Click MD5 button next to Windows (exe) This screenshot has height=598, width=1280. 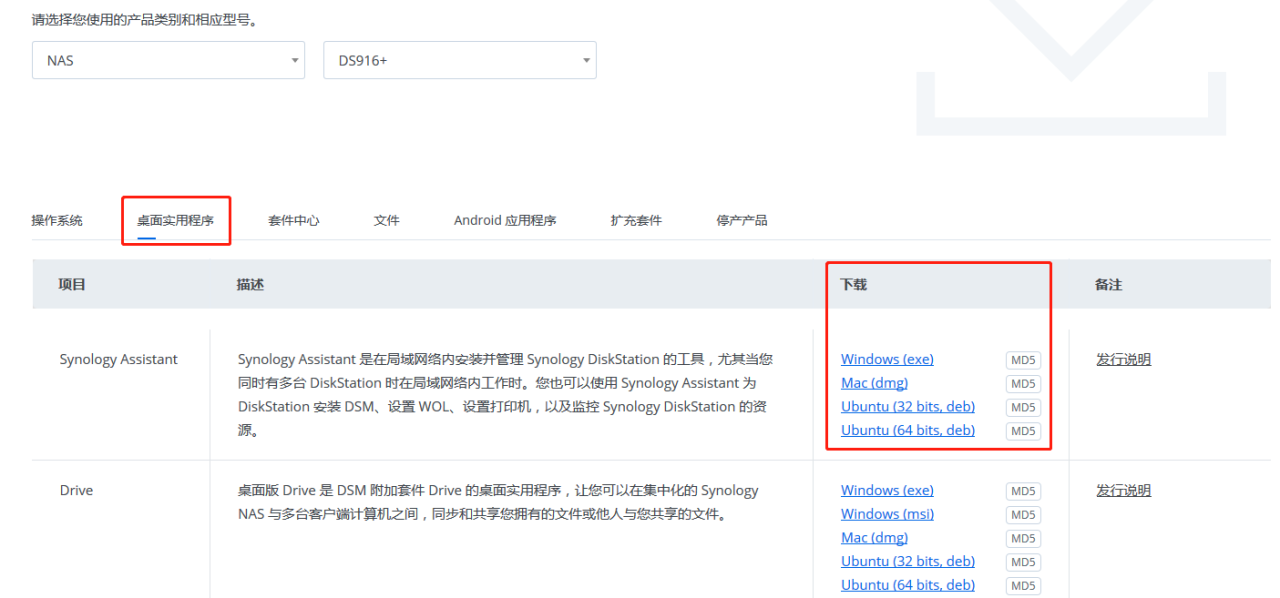[1022, 359]
